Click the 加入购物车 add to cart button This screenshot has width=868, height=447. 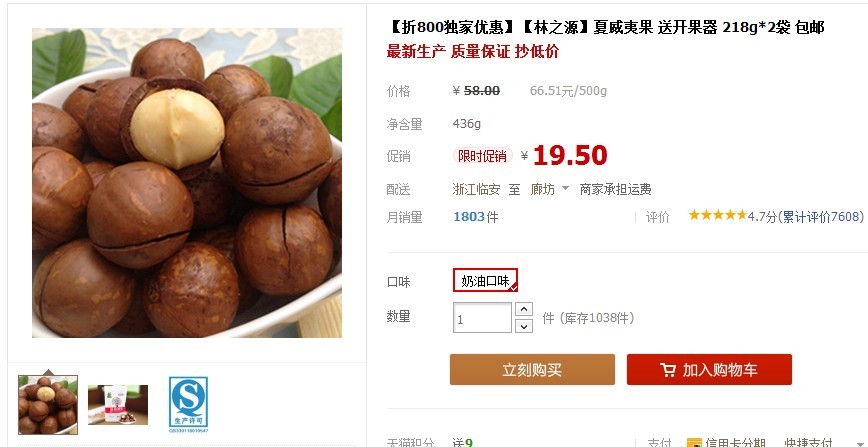point(709,369)
